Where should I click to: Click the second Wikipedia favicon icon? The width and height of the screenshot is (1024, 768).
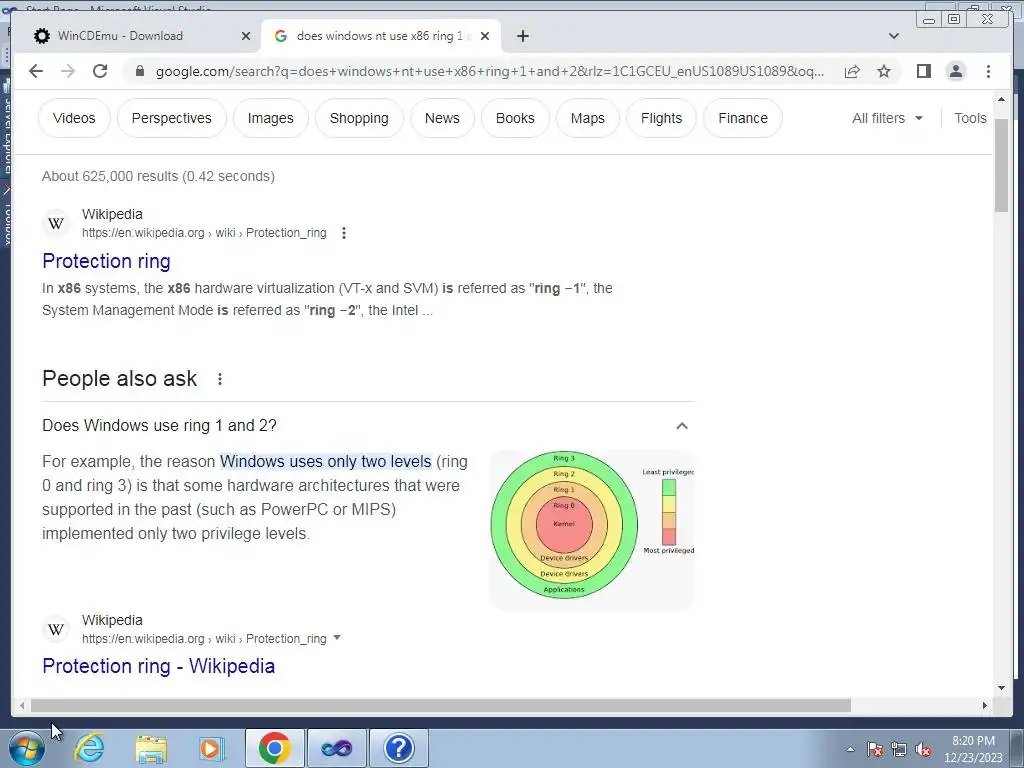coord(56,630)
